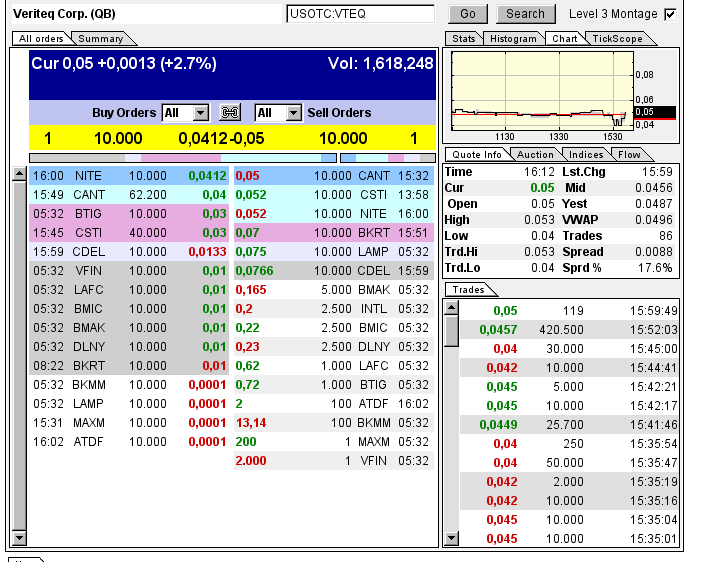Switch to the Stats tab
Image resolution: width=721 pixels, height=562 pixels.
[x=464, y=39]
